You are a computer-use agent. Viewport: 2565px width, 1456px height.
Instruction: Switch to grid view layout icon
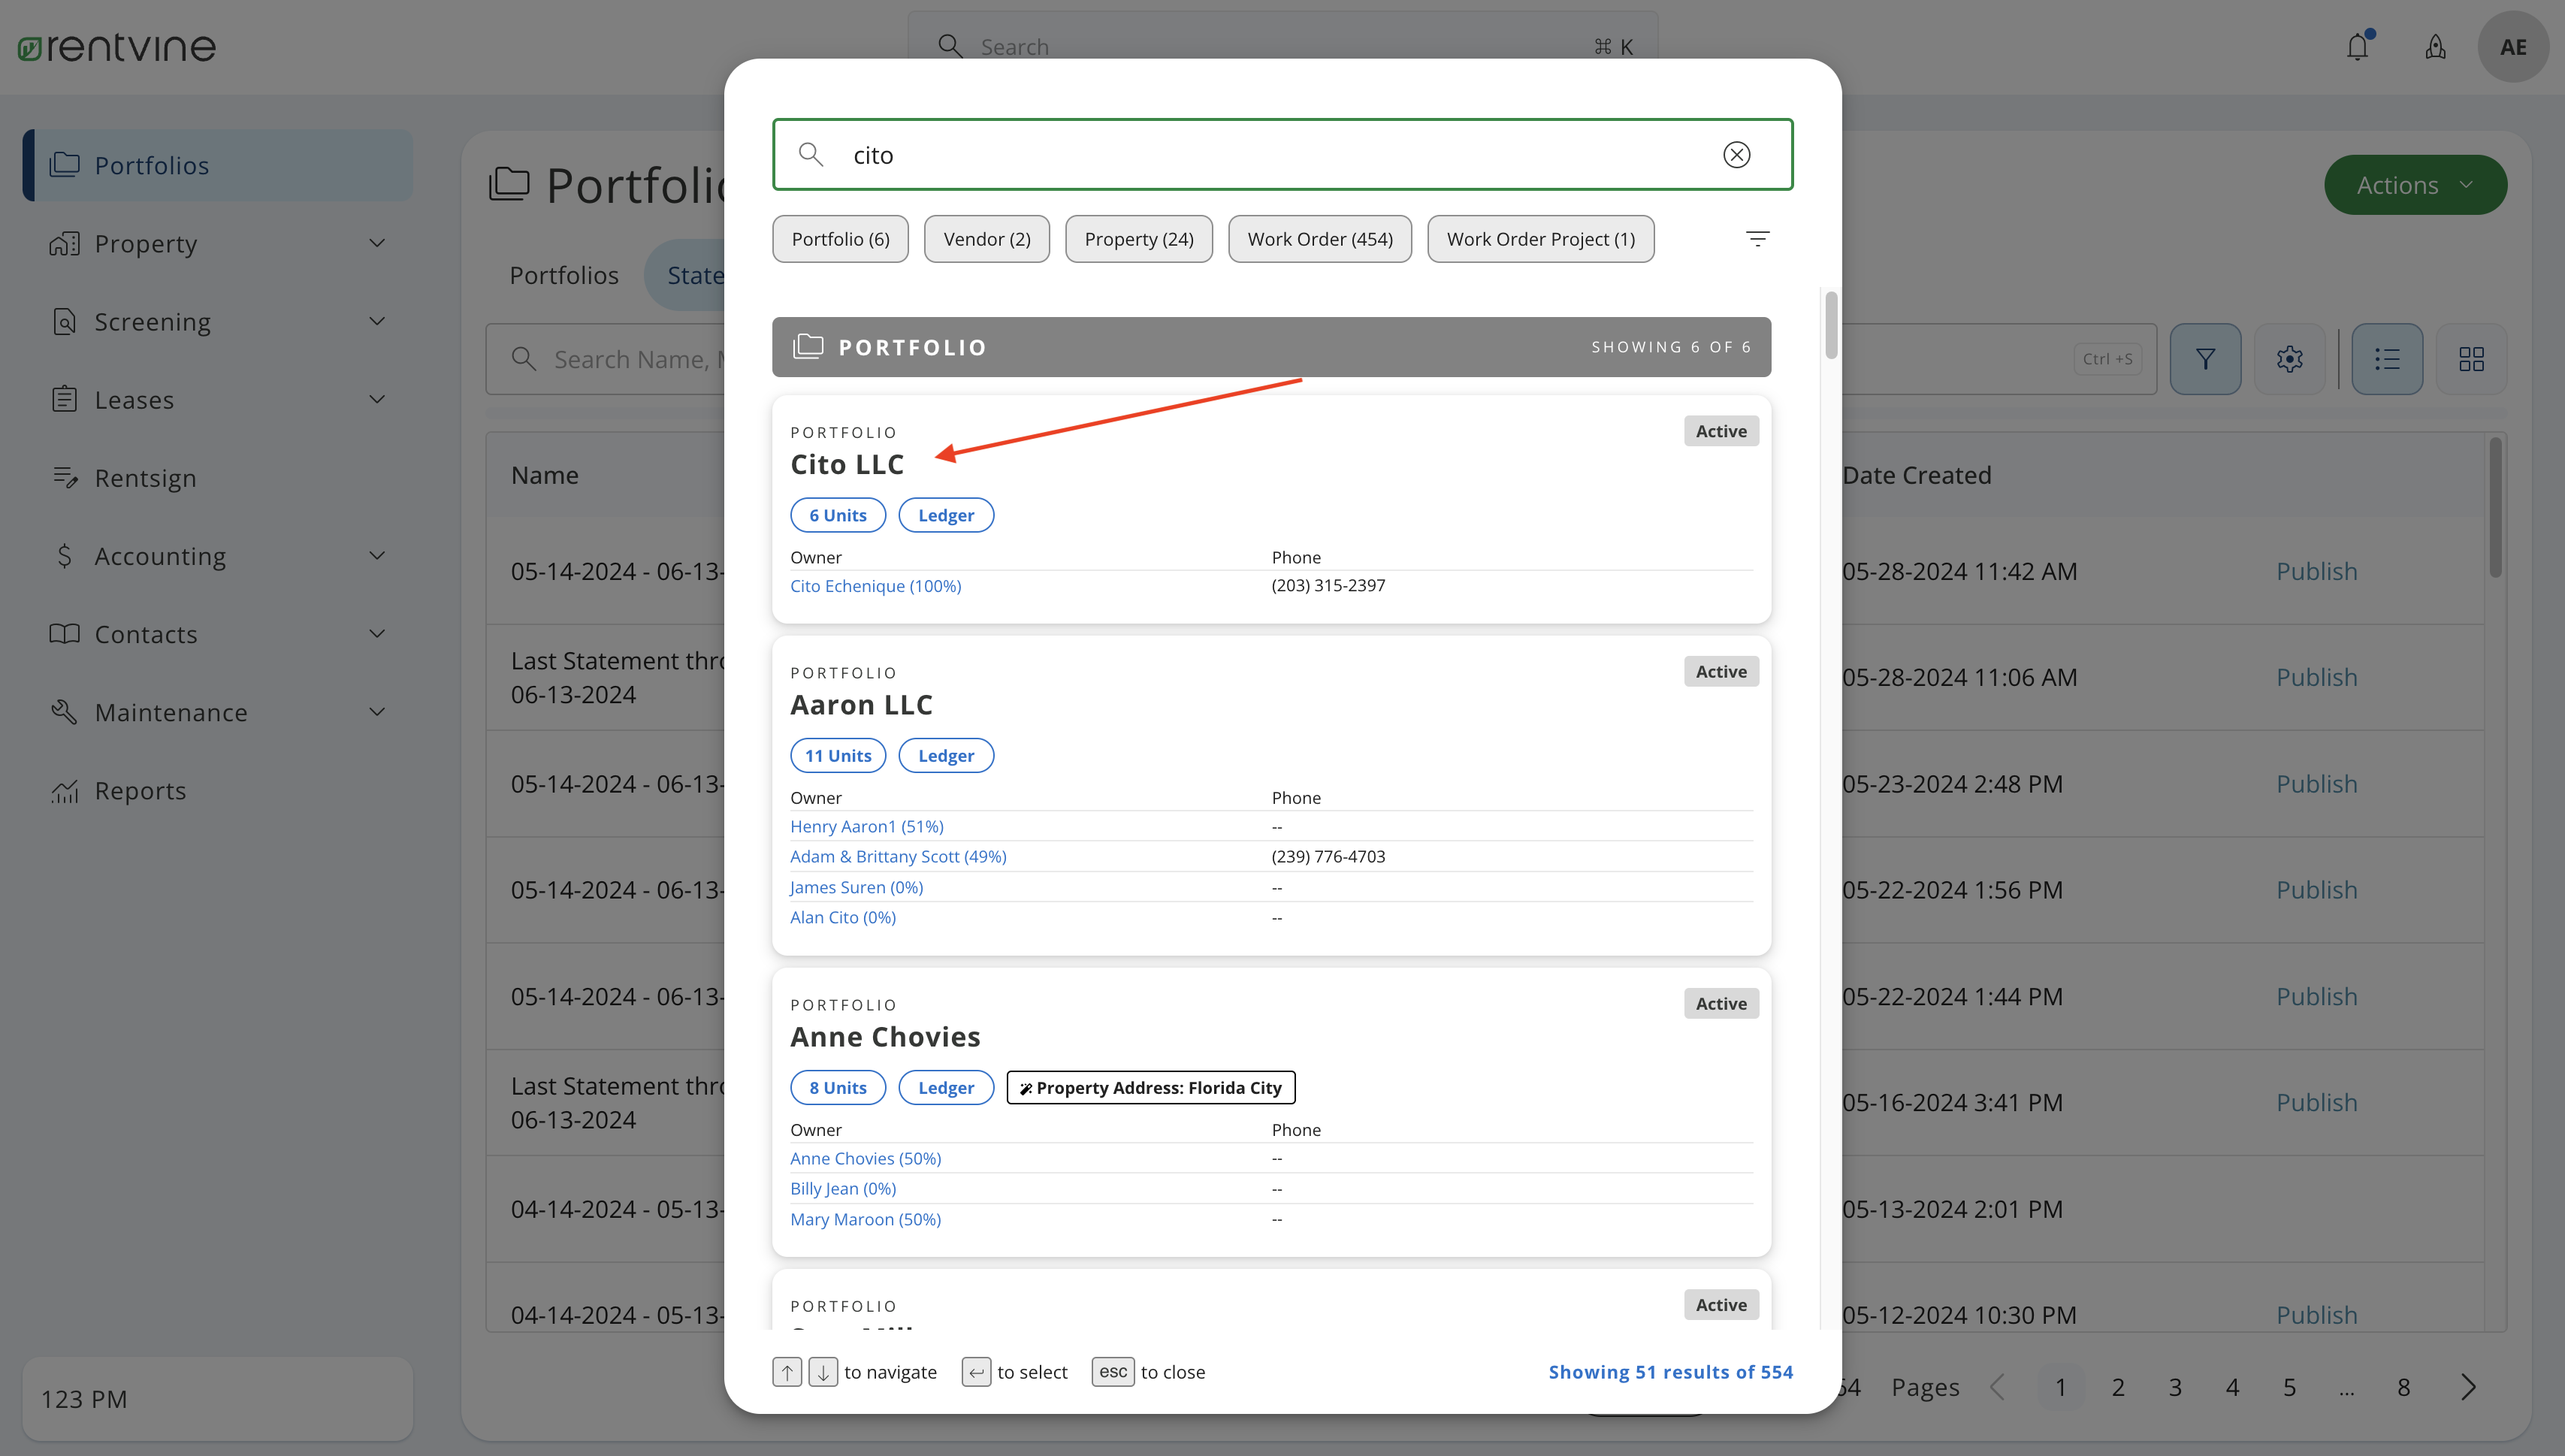tap(2471, 358)
